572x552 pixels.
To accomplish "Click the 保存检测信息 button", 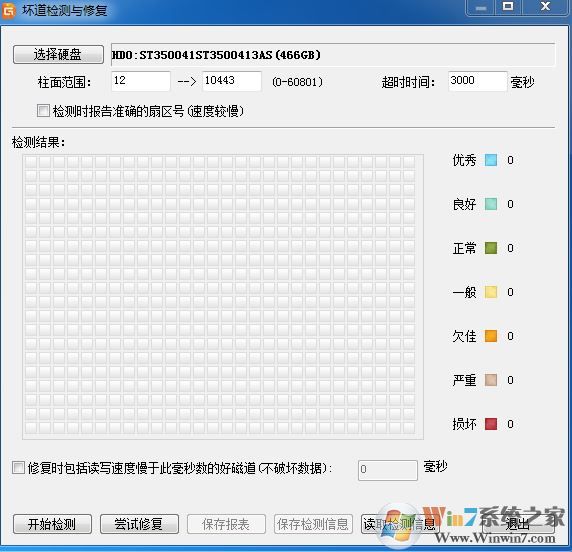I will tap(313, 524).
